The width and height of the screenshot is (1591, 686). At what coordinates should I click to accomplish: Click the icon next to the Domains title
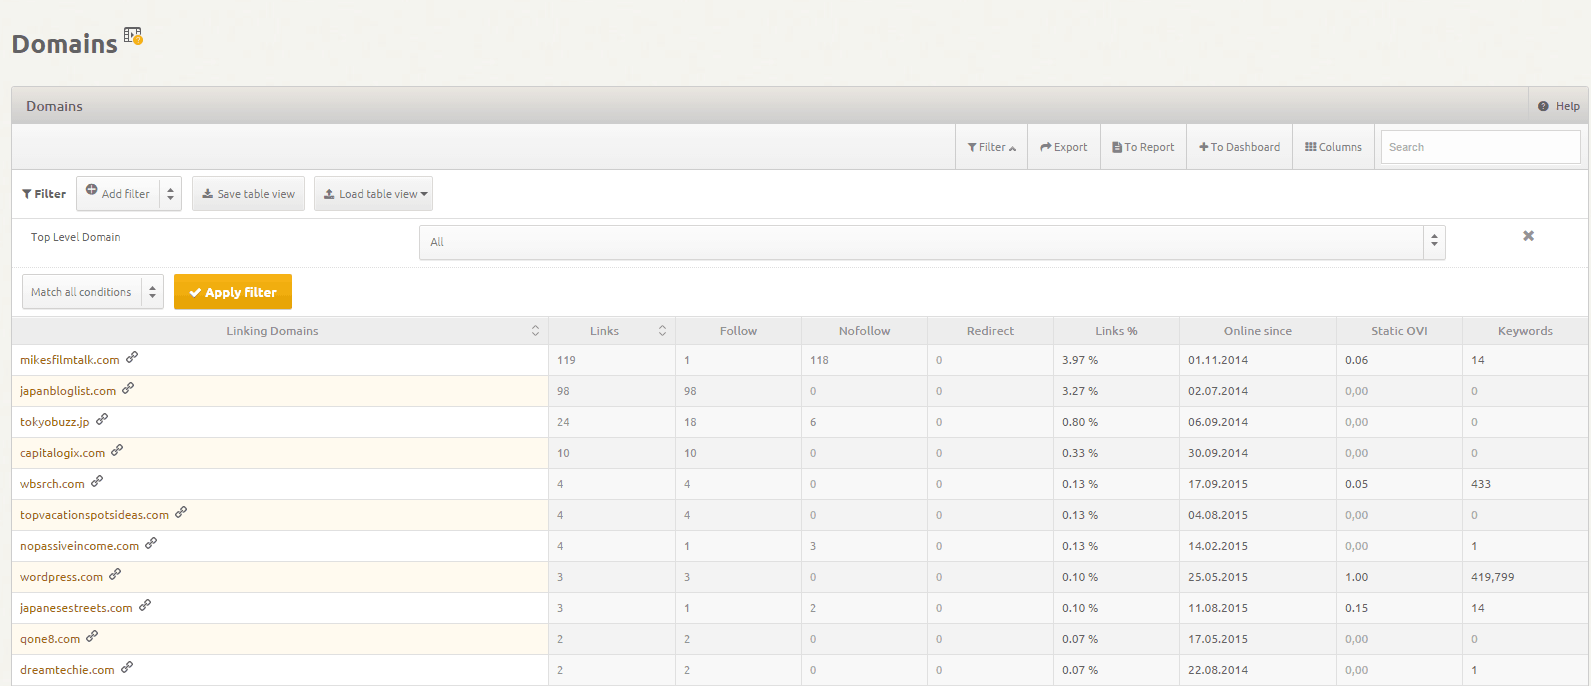[133, 37]
